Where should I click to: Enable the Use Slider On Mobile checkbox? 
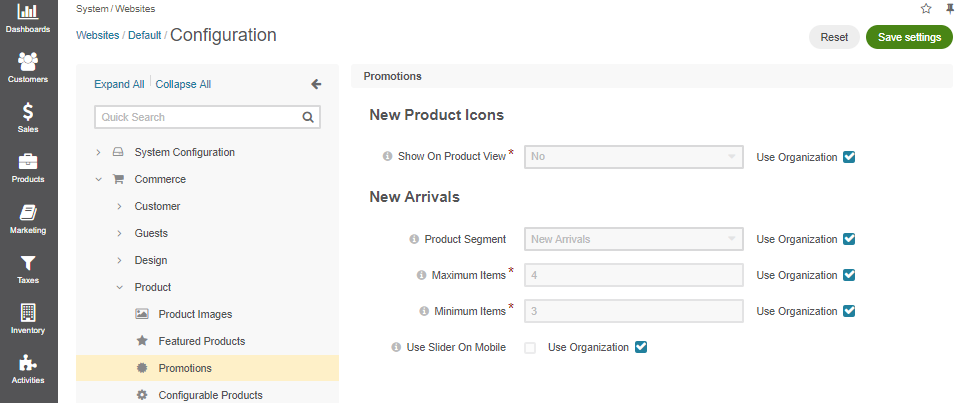[x=530, y=348]
